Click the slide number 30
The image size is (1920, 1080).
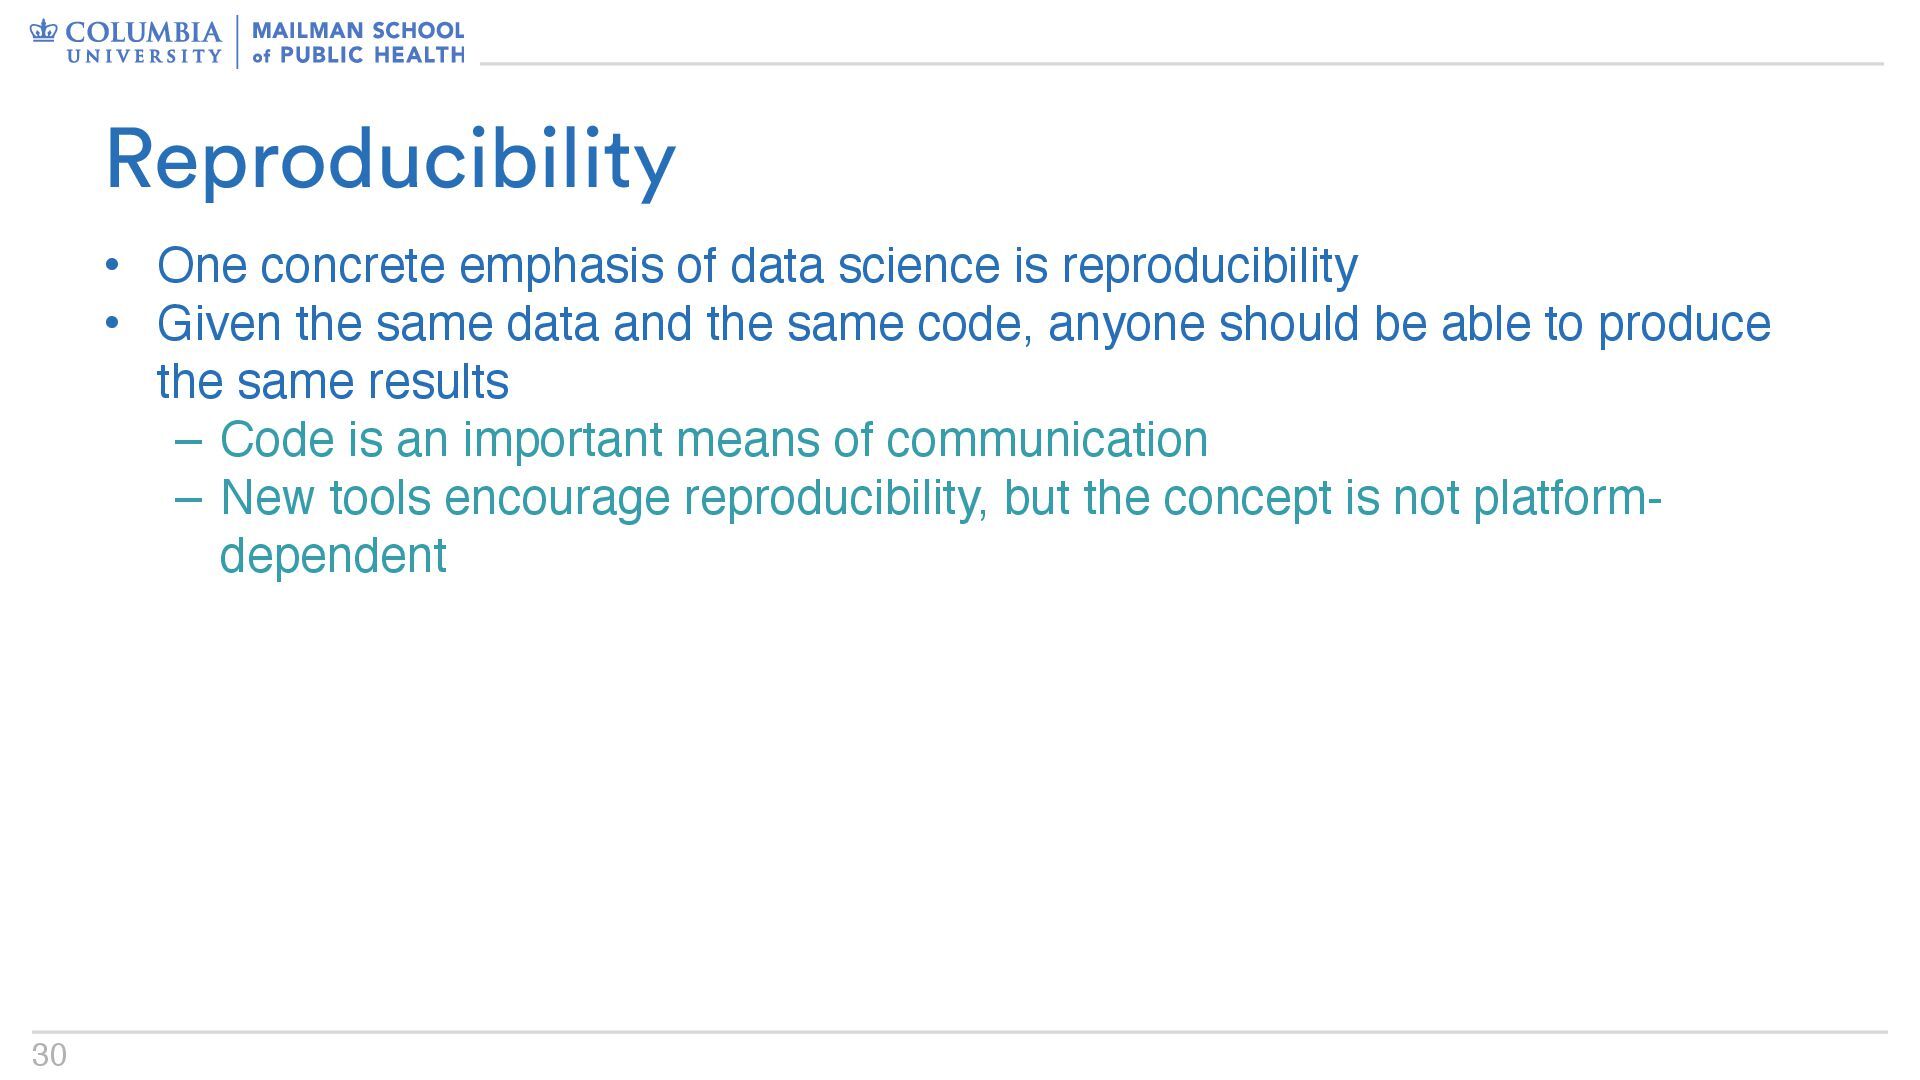[x=49, y=1055]
